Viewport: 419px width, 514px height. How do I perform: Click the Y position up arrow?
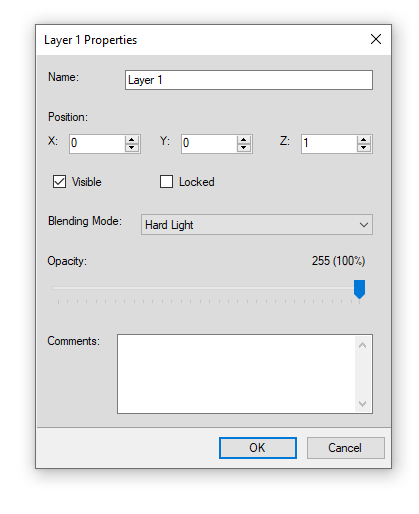[244, 140]
